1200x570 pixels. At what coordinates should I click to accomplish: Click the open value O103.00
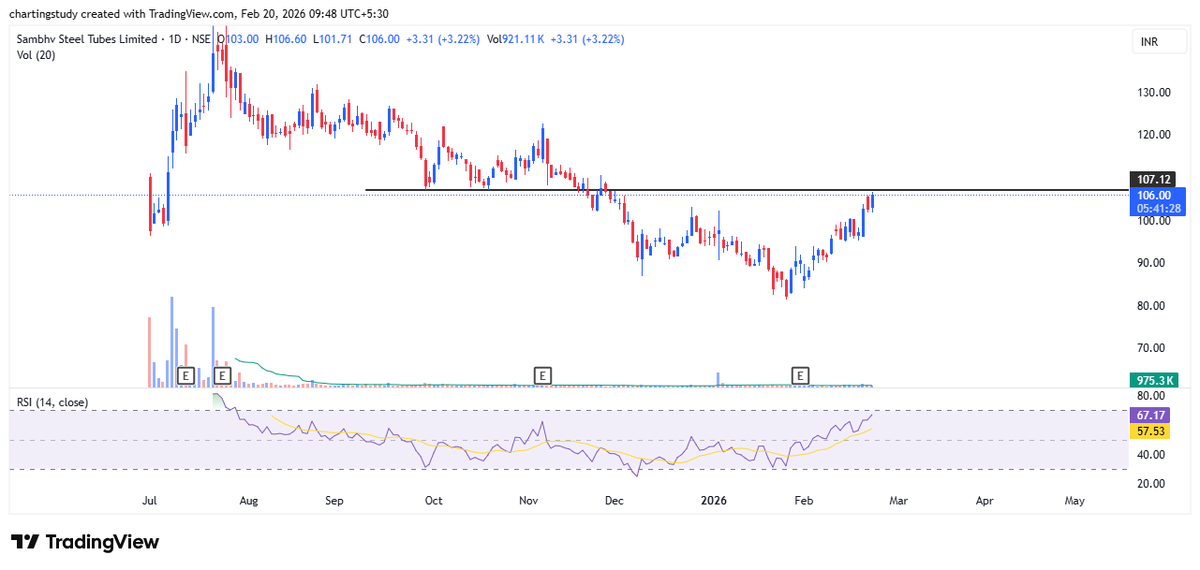(238, 39)
